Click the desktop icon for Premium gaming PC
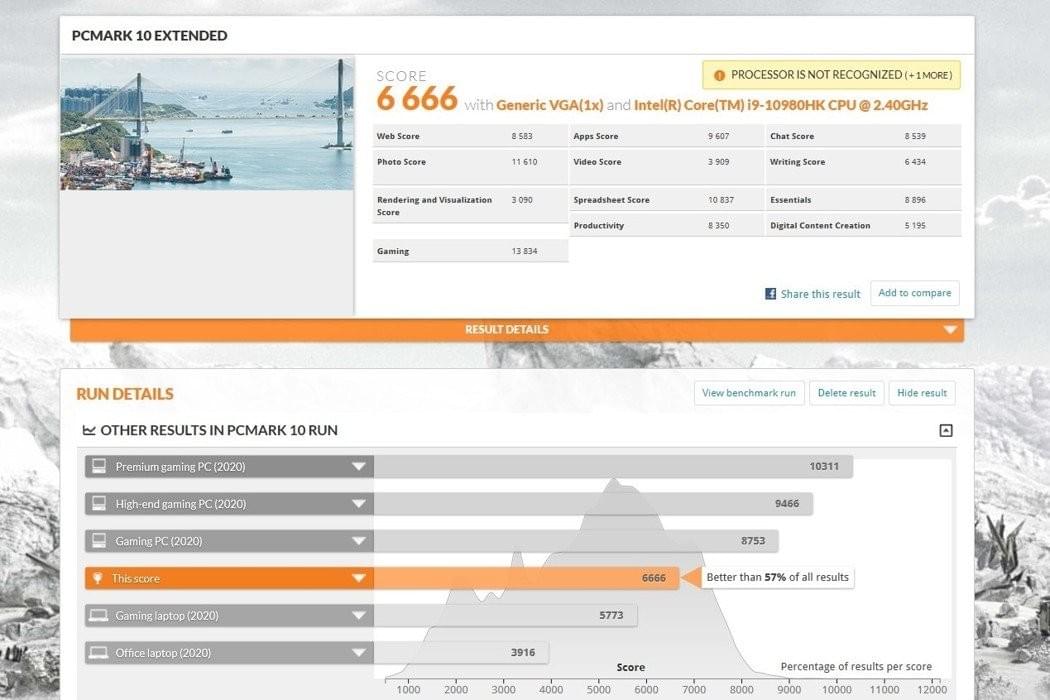1050x700 pixels. point(99,466)
